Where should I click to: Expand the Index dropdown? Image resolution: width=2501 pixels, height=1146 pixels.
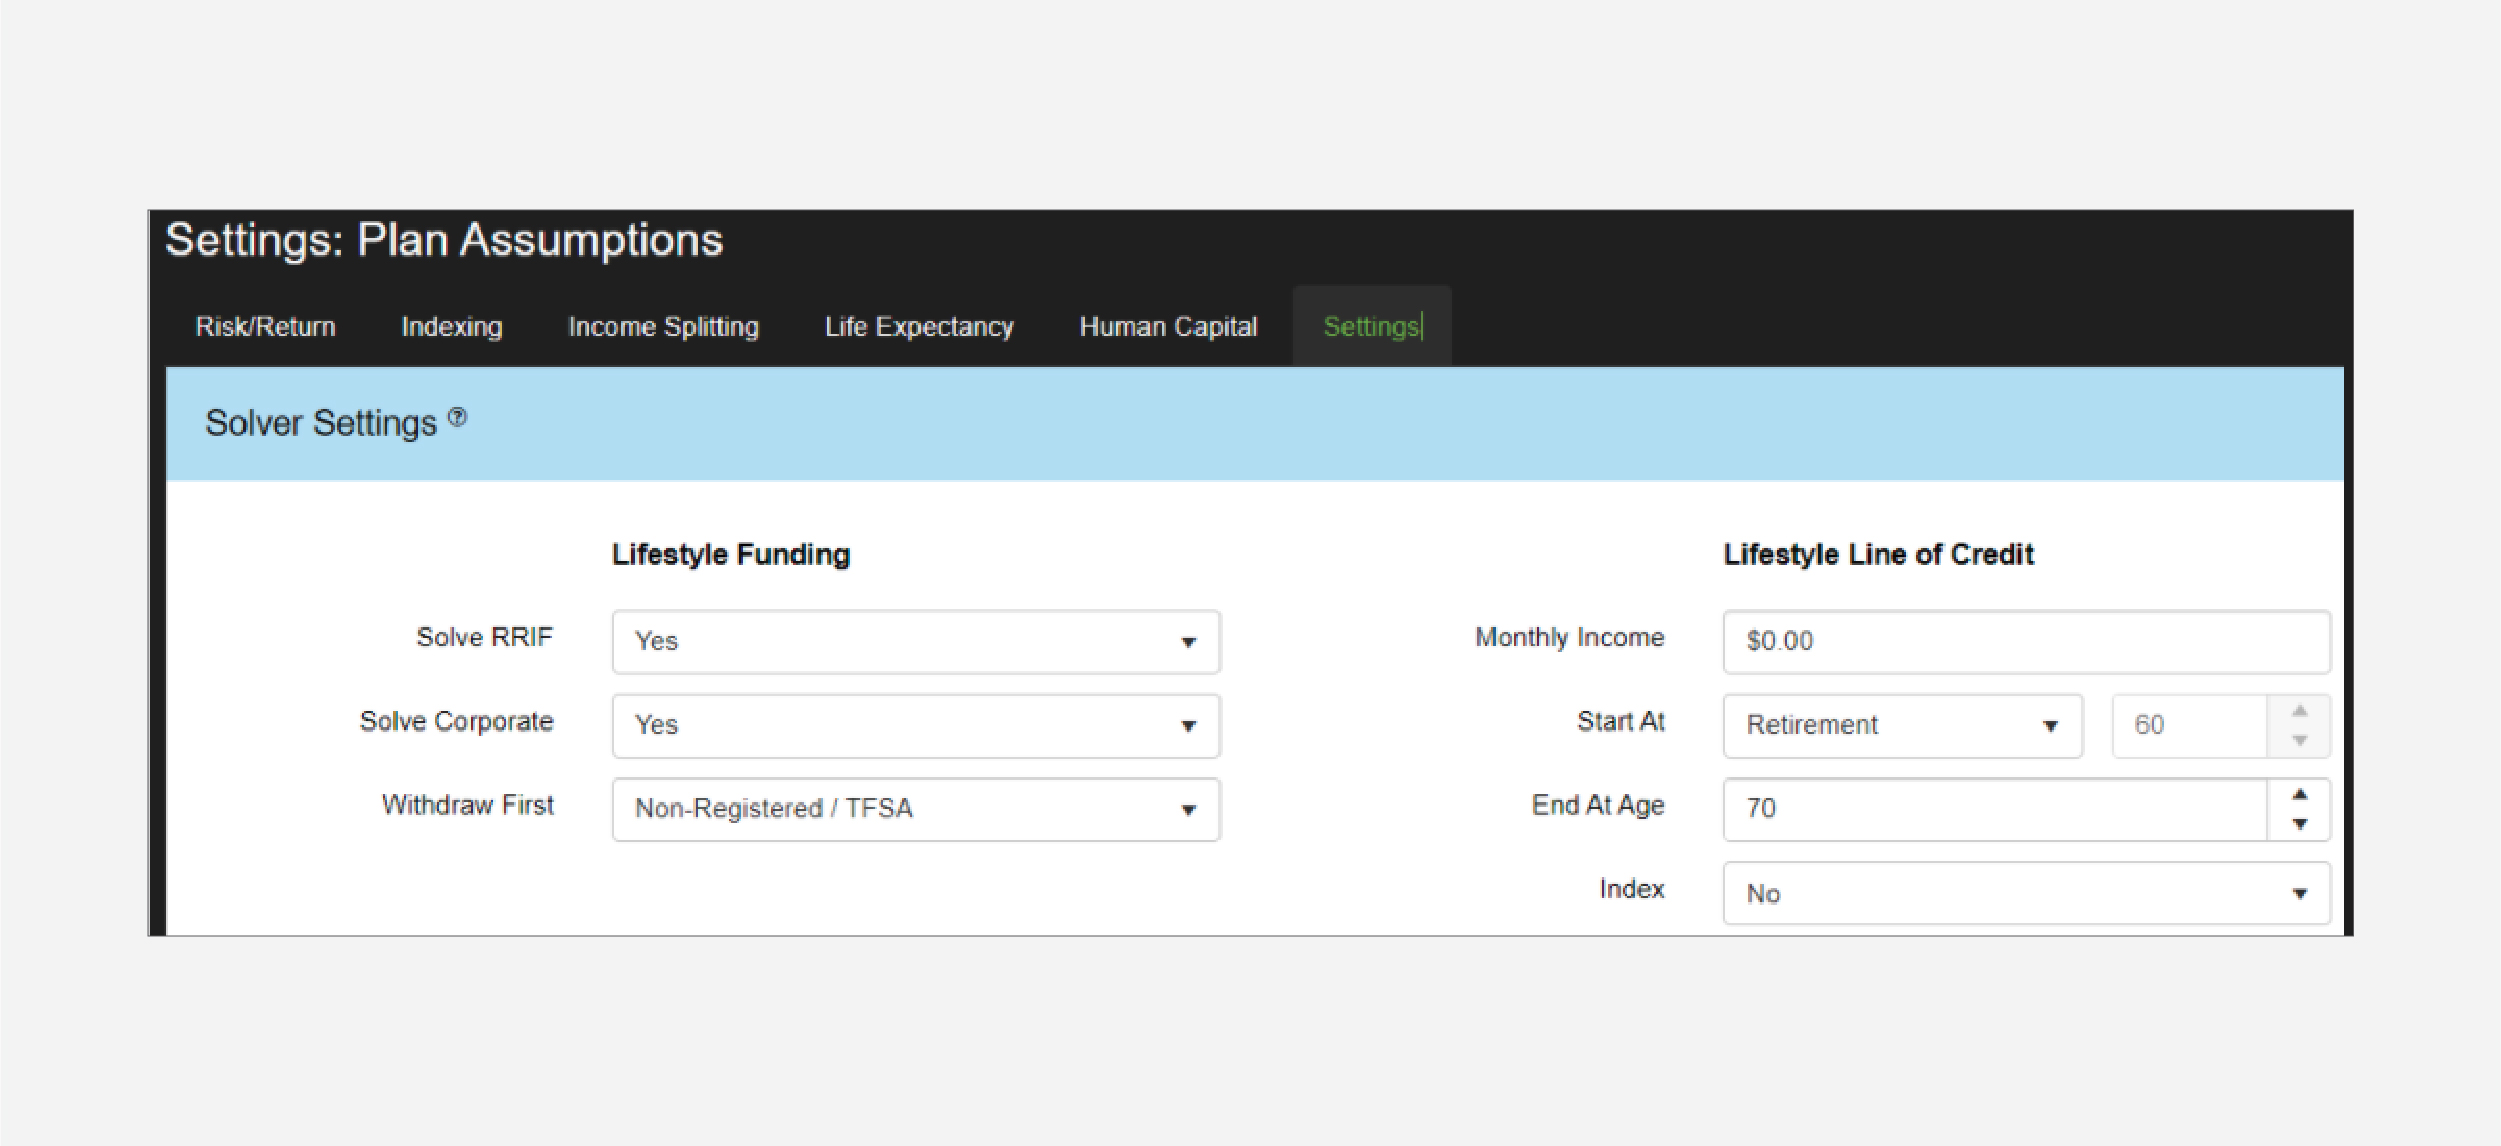coord(2025,893)
